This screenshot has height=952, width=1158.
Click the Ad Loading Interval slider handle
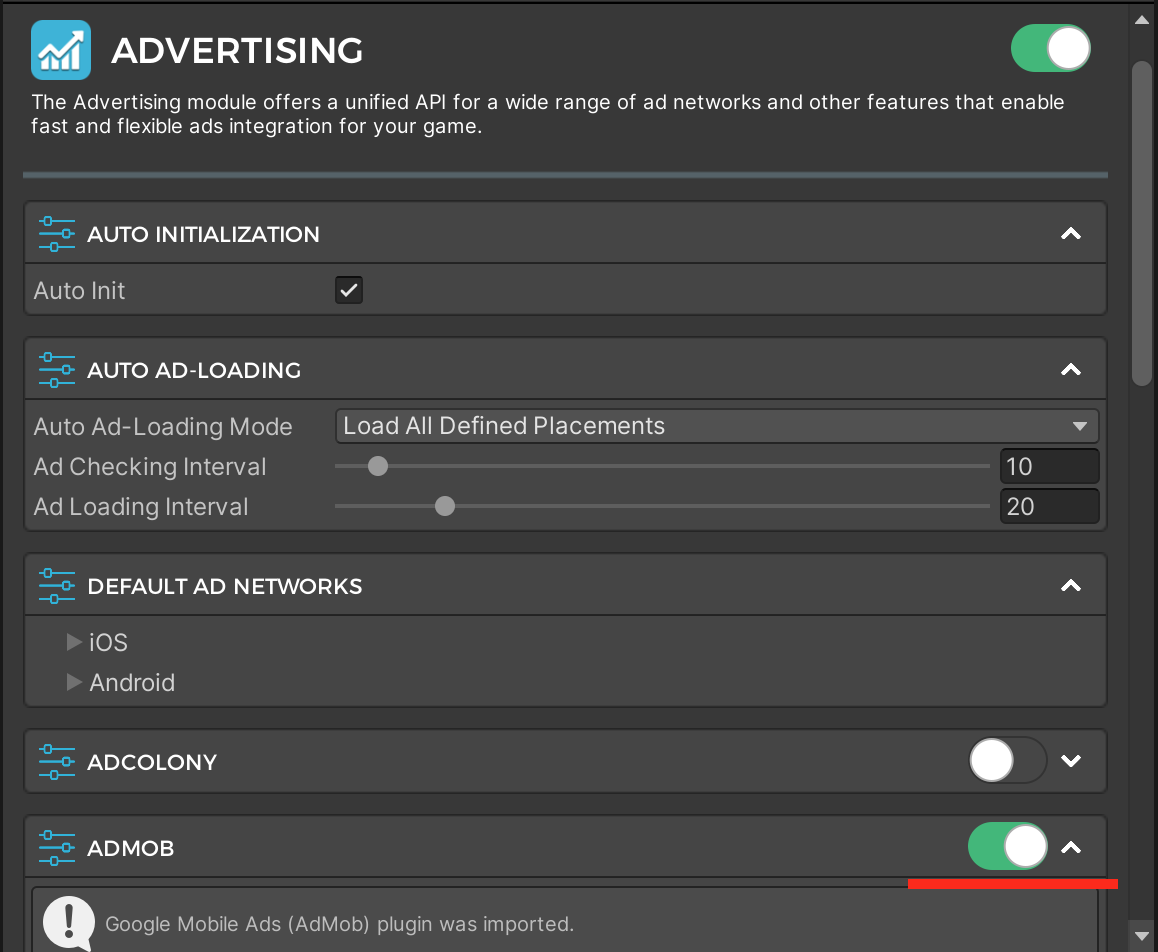point(445,506)
